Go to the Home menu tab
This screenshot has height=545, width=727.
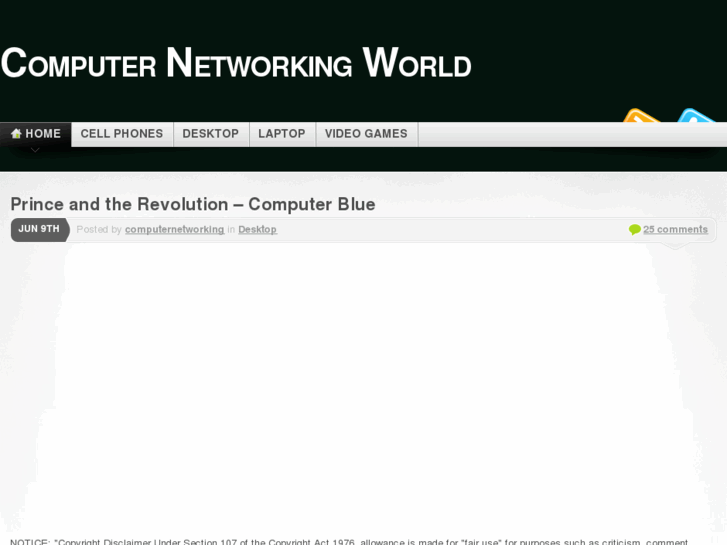tap(36, 134)
